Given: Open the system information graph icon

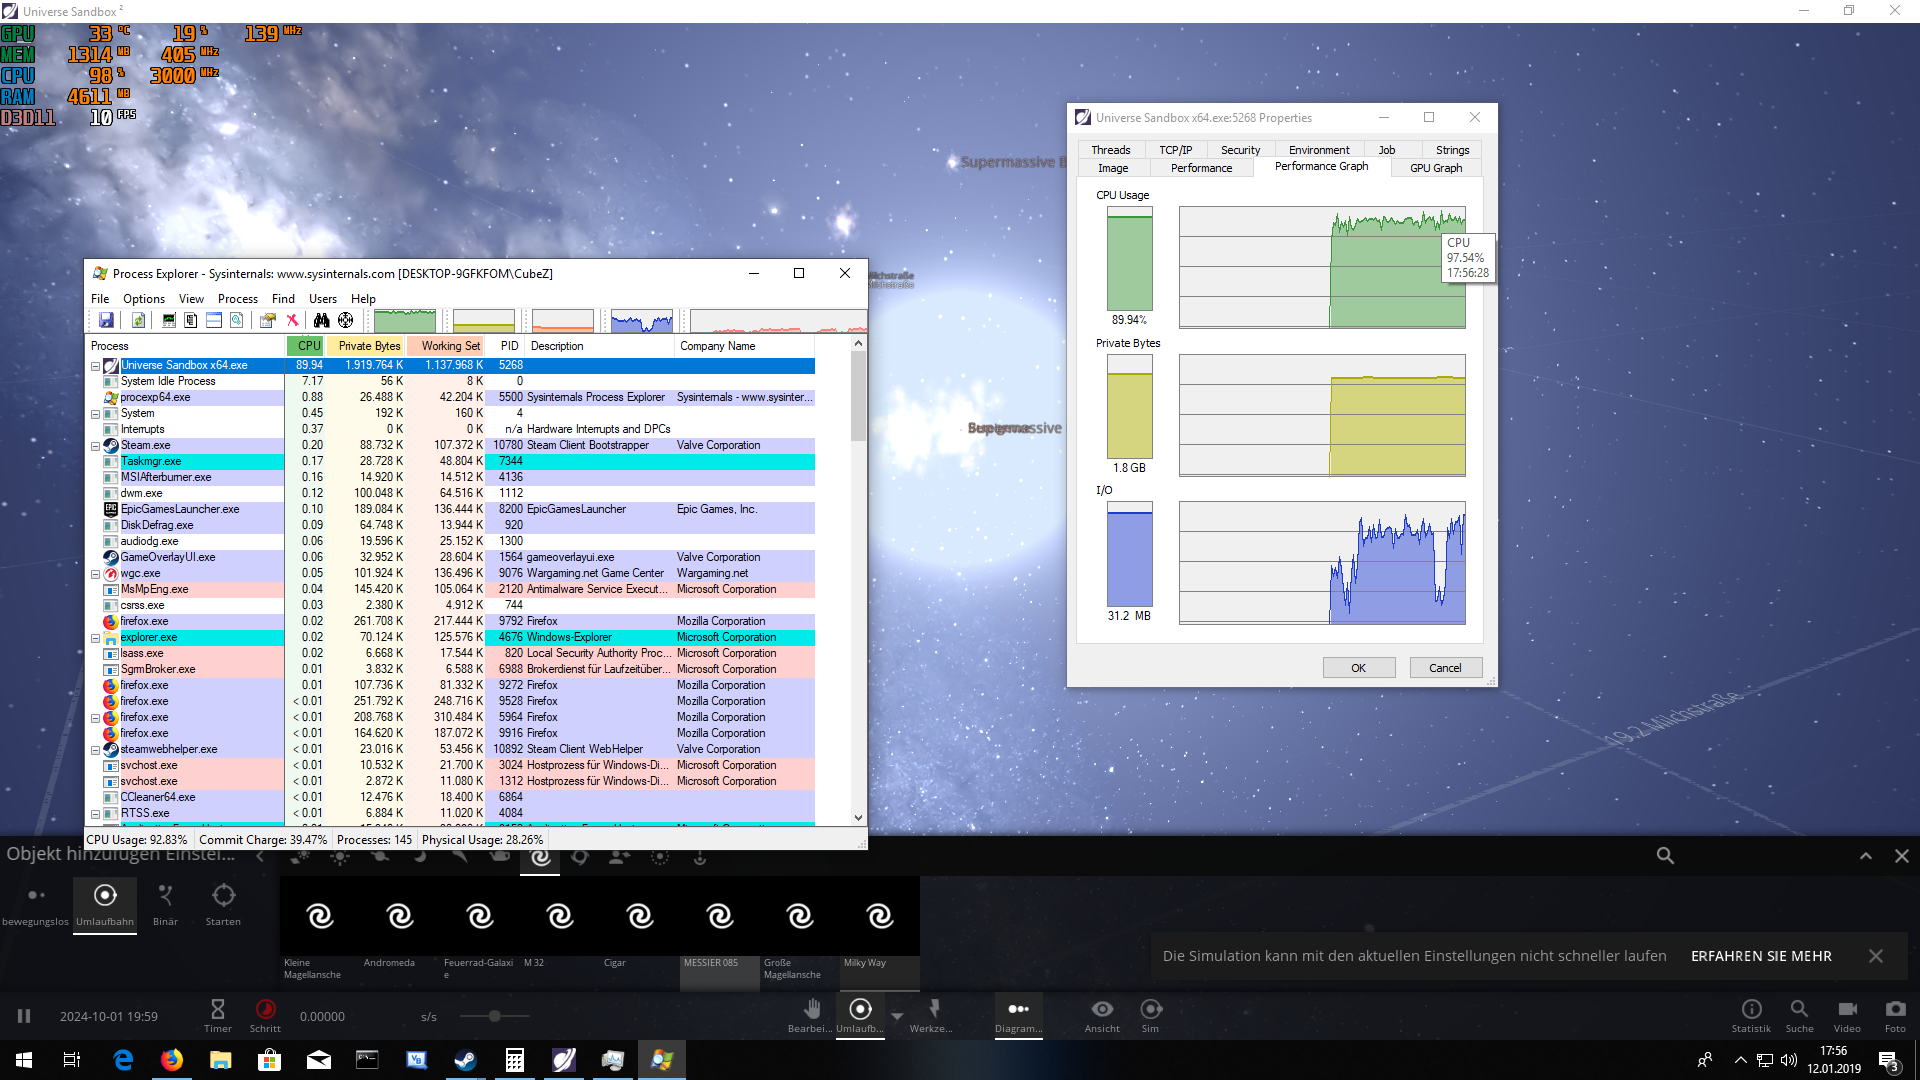Looking at the screenshot, I should (169, 320).
